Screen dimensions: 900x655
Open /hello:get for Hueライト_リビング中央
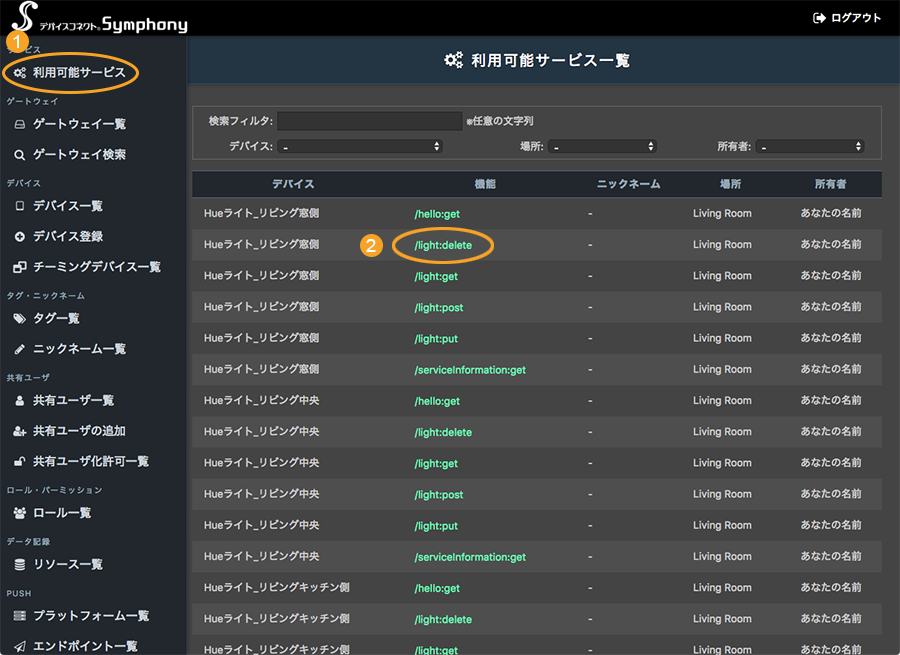437,401
